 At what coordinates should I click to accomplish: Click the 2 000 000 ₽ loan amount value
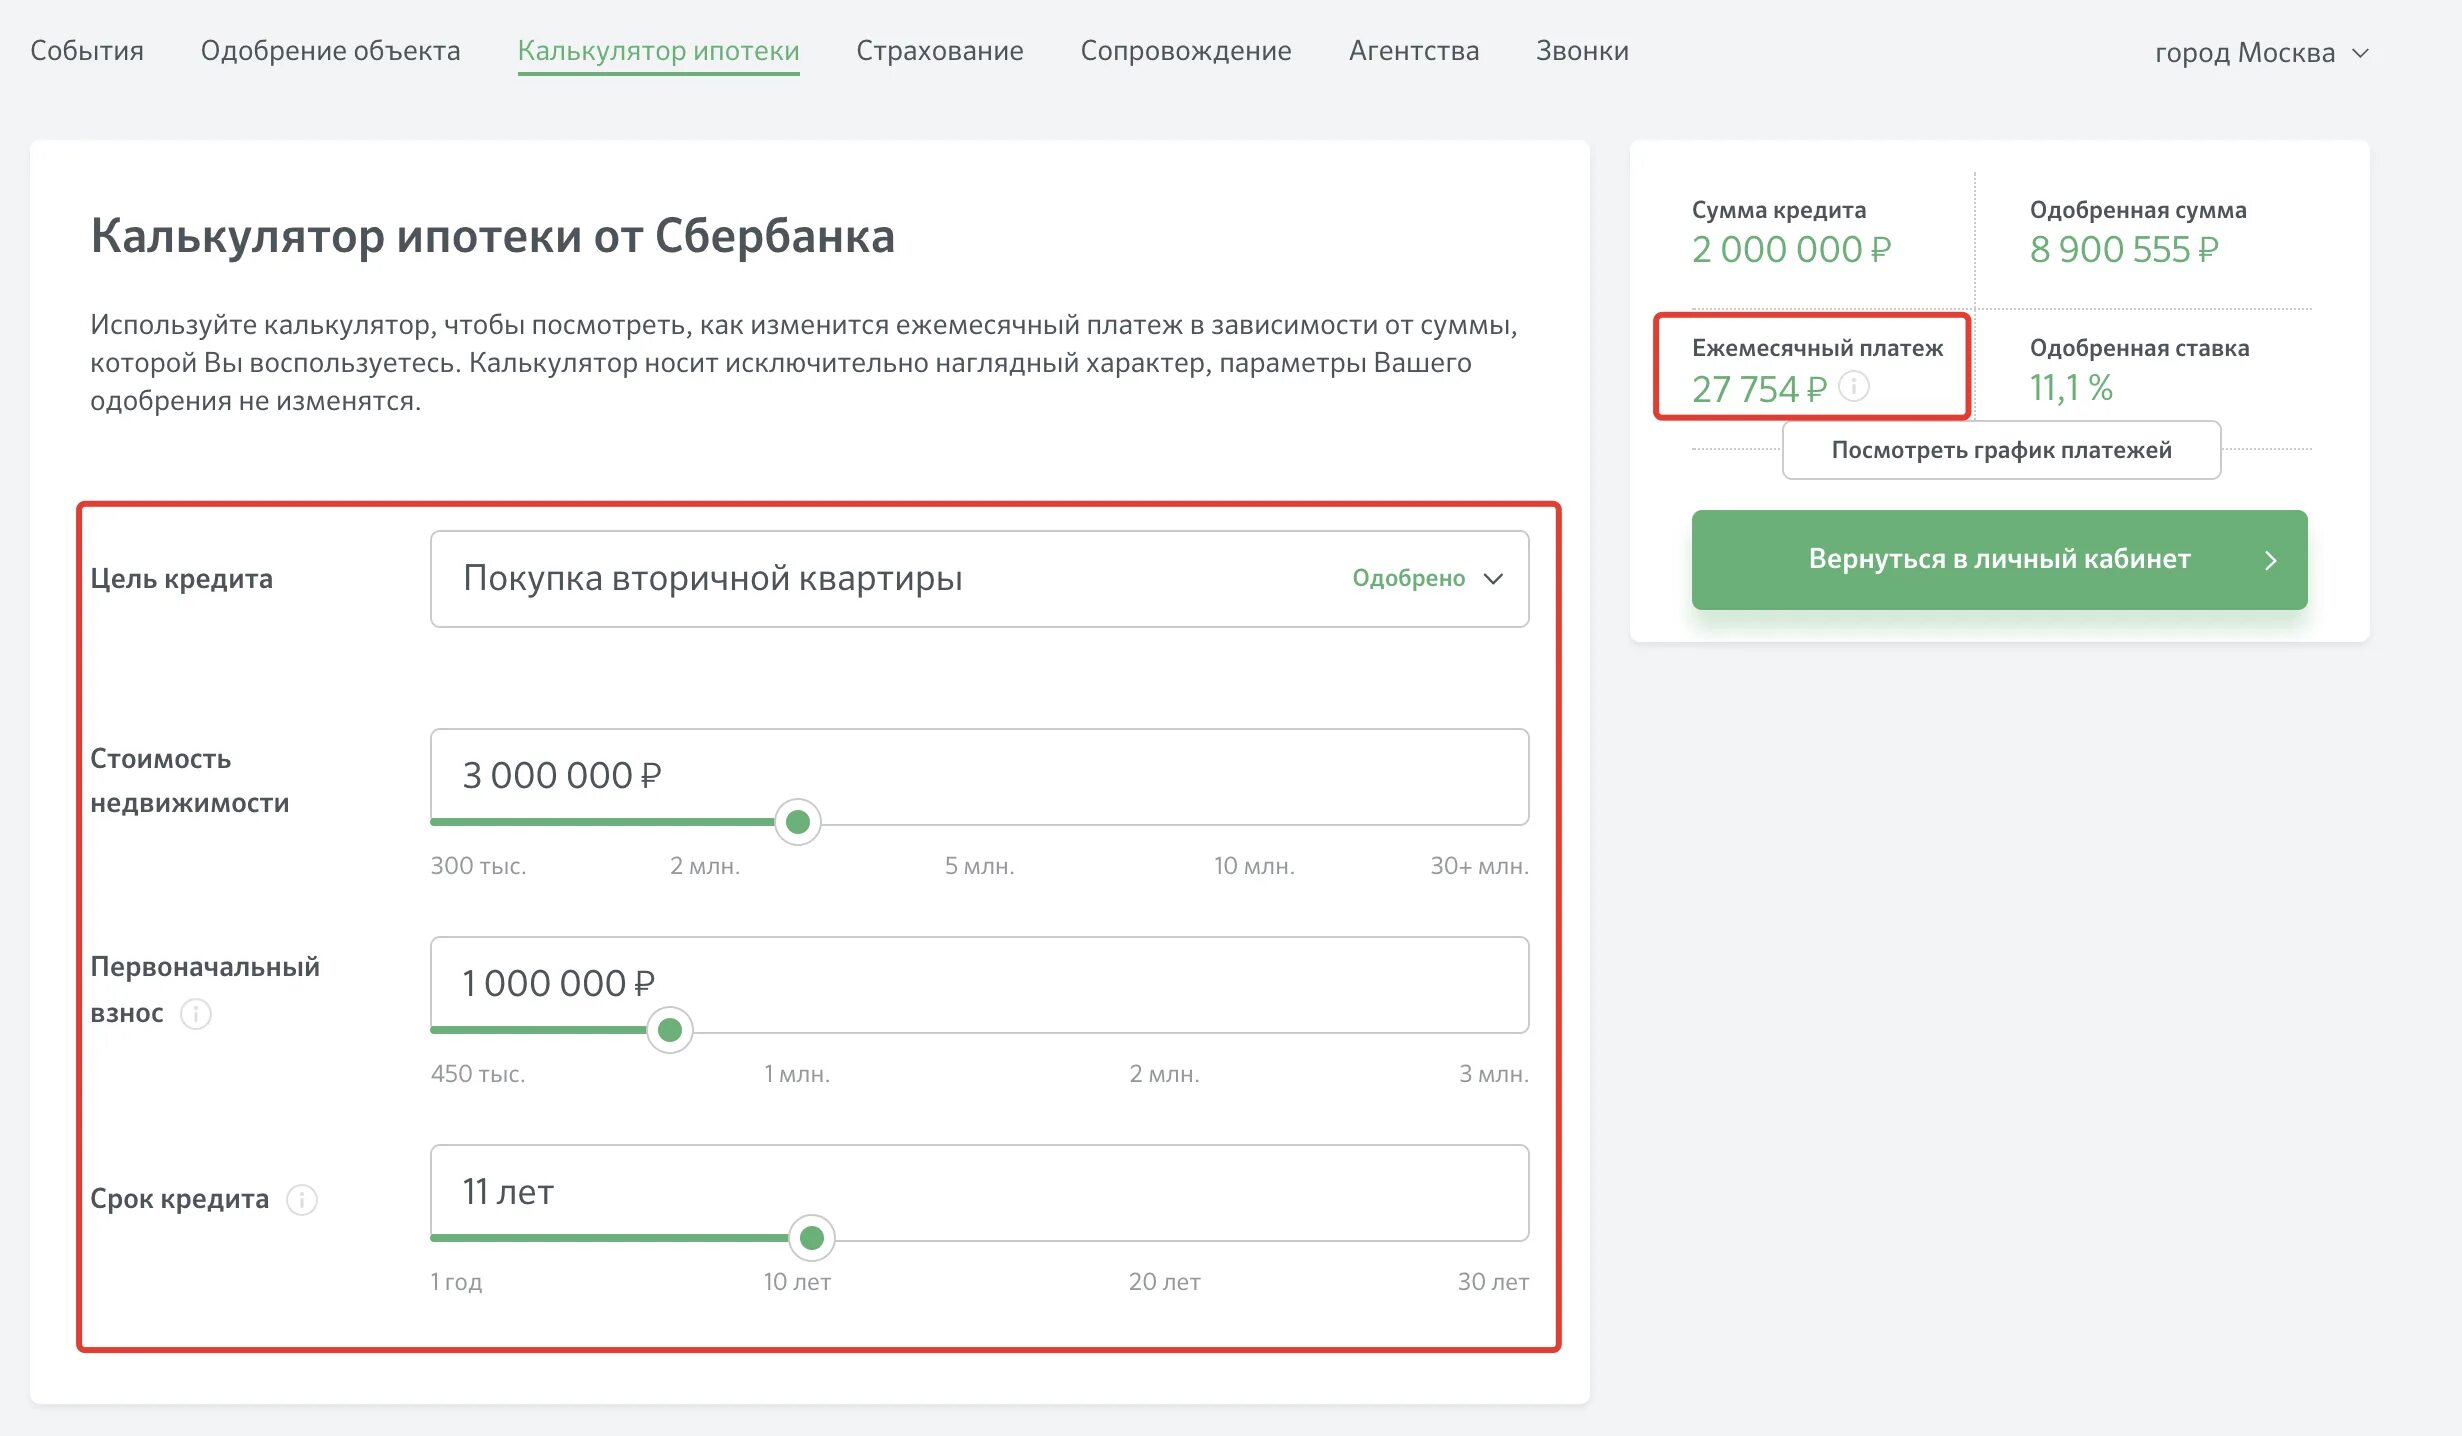tap(1791, 249)
